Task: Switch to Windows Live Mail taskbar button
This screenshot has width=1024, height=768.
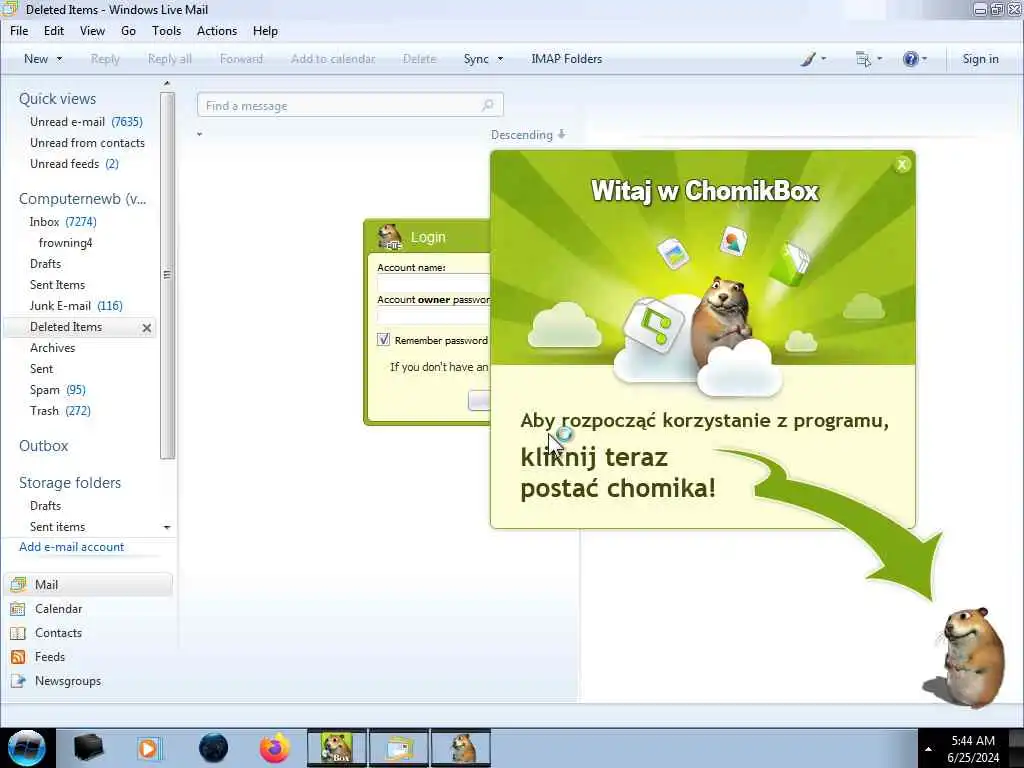Action: coord(399,748)
